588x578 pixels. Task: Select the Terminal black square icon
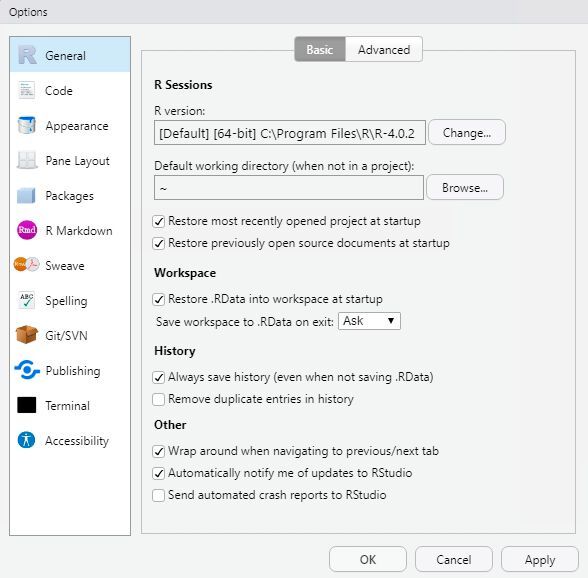pos(27,405)
